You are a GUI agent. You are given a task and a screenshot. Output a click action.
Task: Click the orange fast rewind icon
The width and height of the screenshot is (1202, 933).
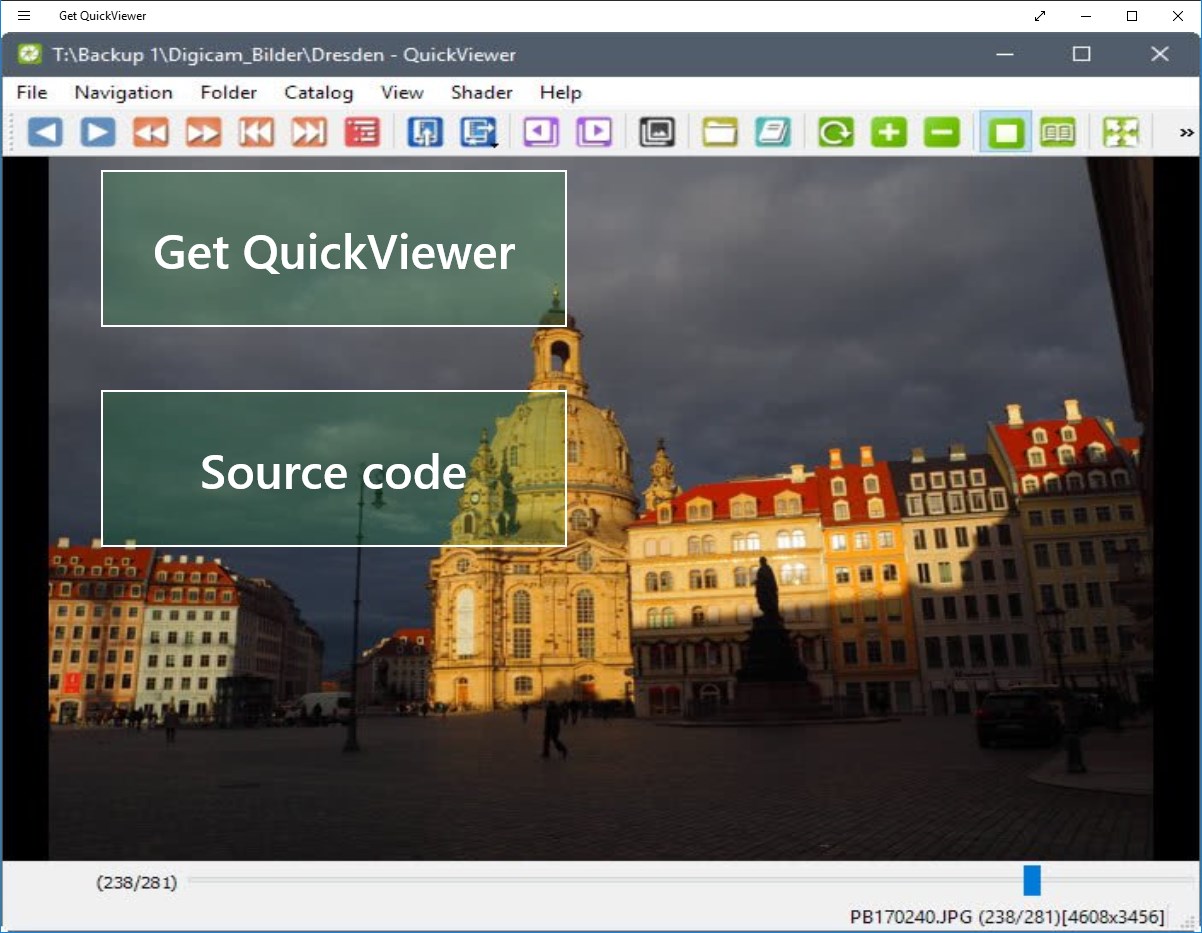point(151,132)
